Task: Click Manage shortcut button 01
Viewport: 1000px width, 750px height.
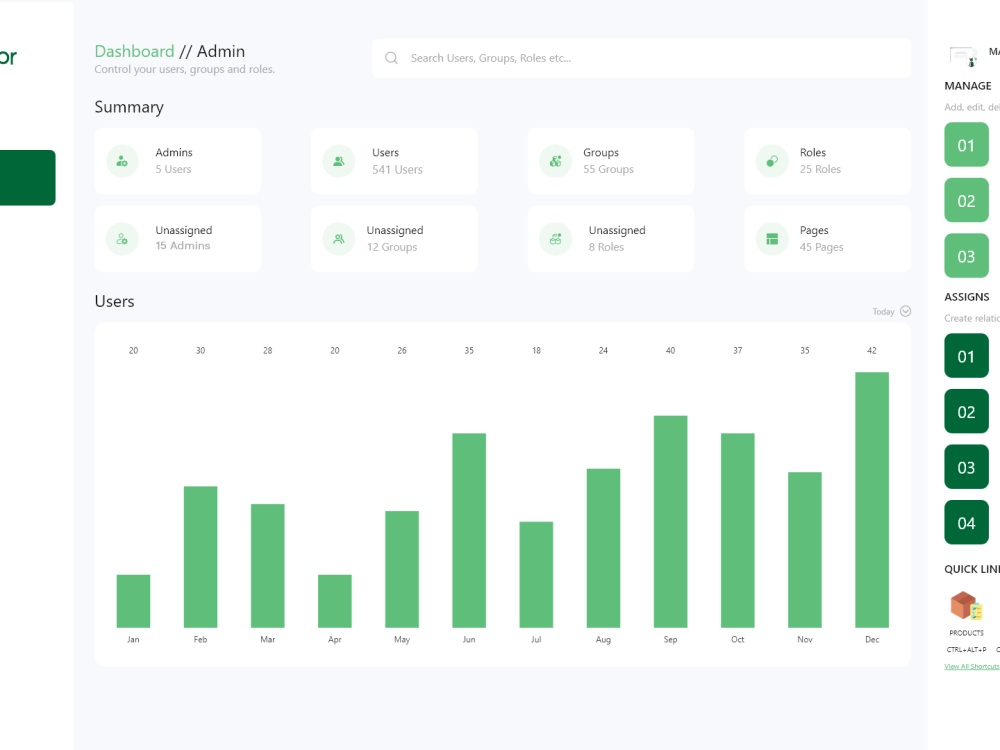Action: click(966, 144)
